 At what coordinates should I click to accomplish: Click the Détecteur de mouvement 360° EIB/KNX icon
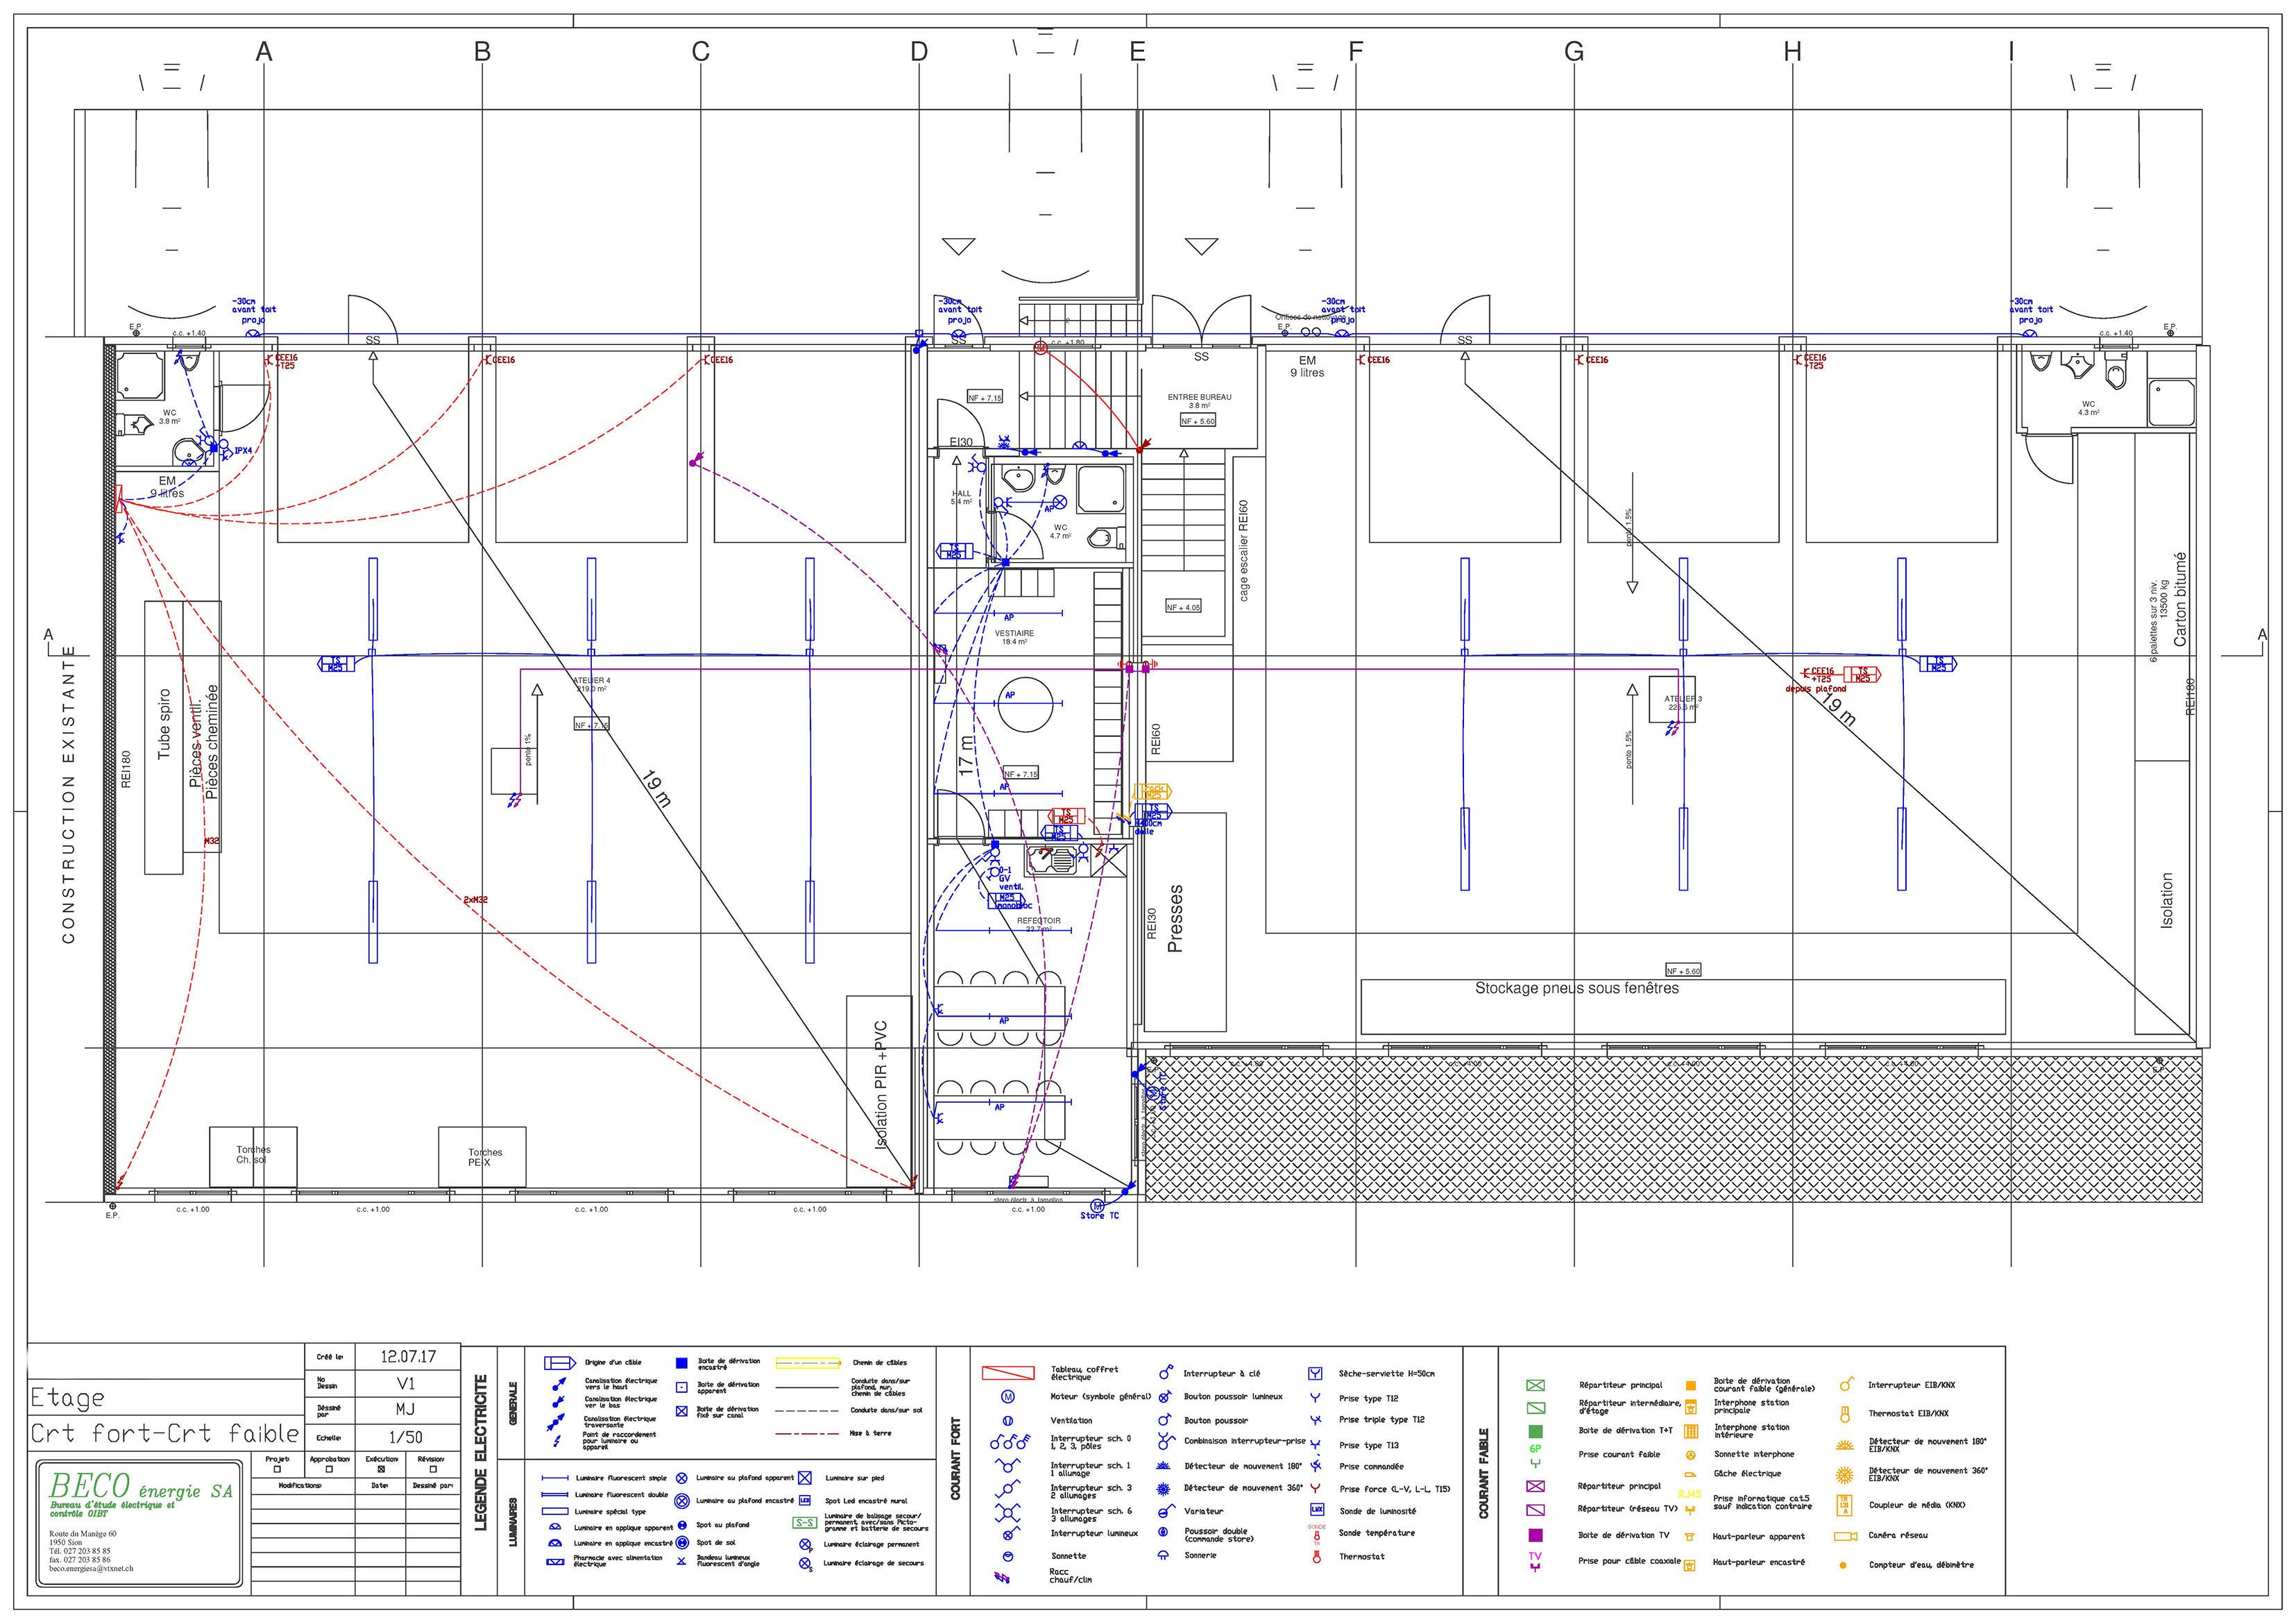point(1846,1475)
